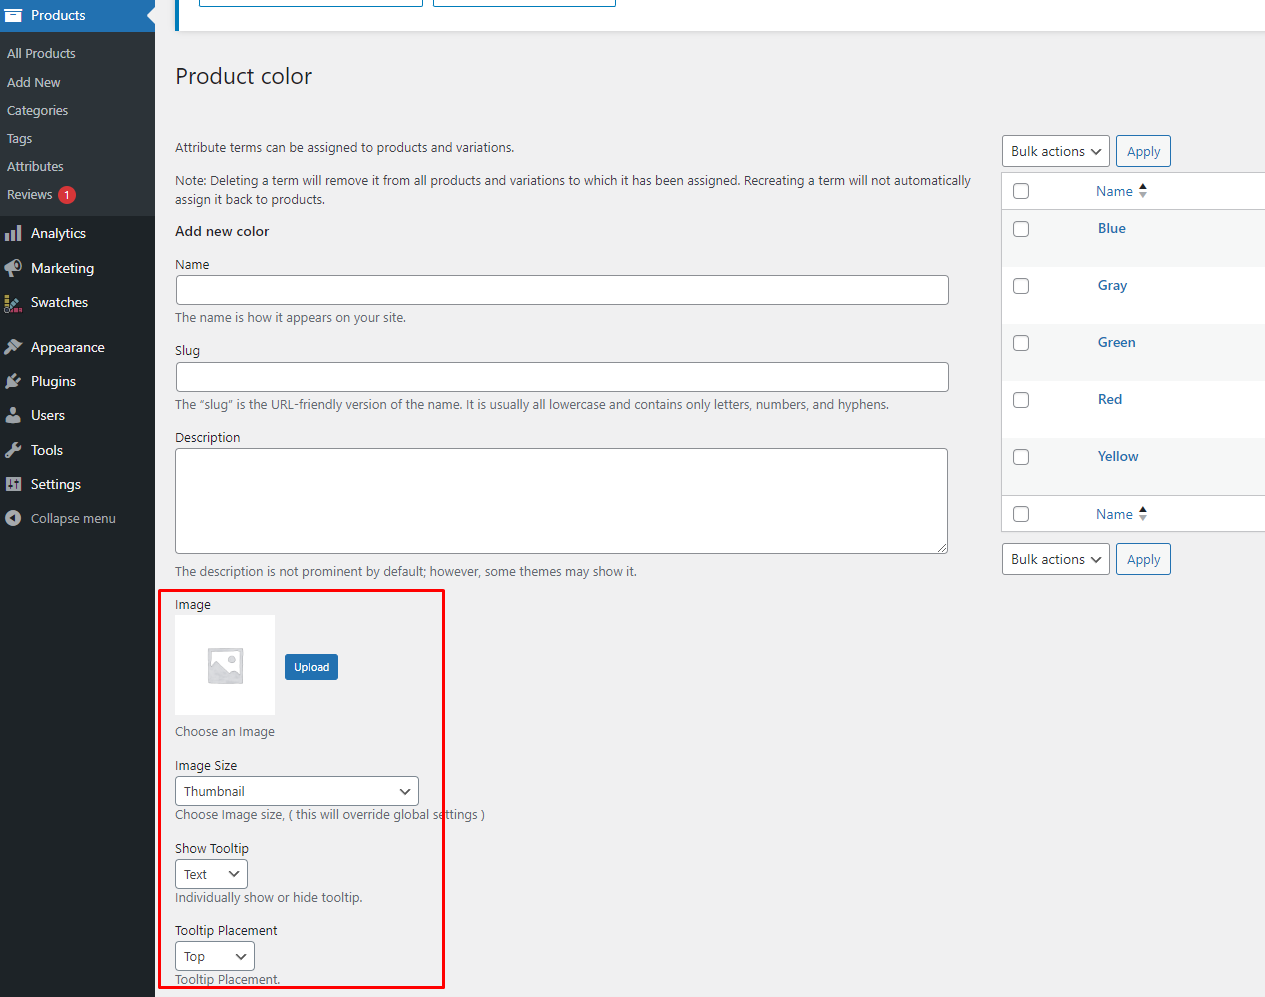
Task: Open the Show Tooltip dropdown
Action: click(211, 874)
